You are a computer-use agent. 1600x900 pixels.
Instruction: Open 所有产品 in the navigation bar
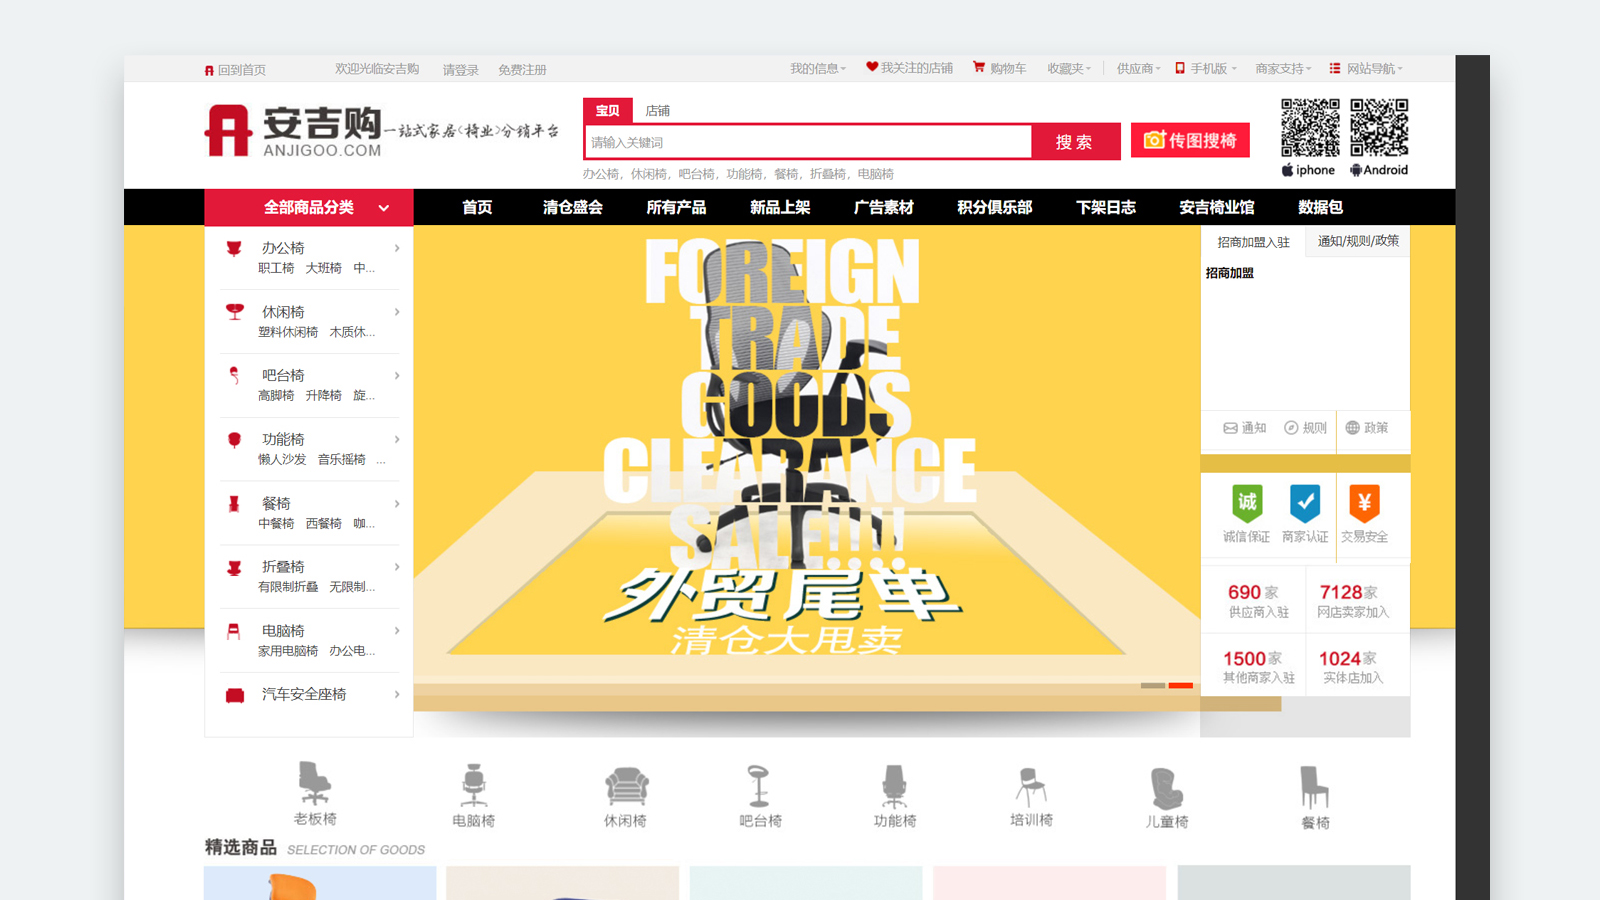click(676, 207)
